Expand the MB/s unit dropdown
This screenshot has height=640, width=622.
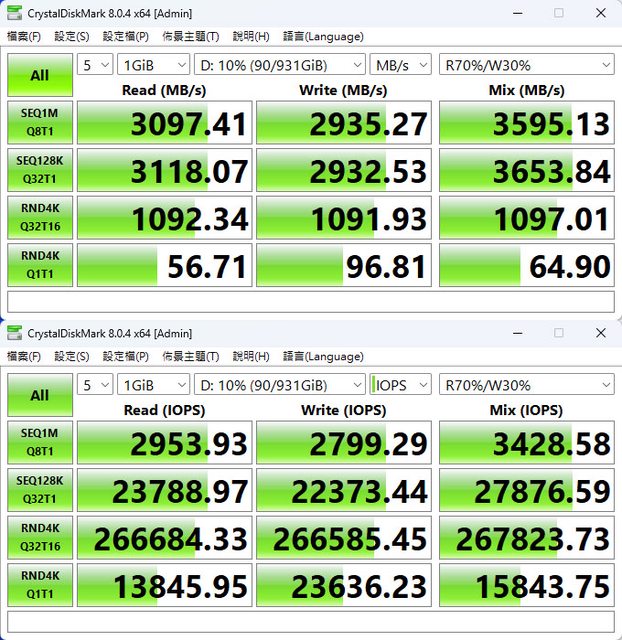[400, 65]
